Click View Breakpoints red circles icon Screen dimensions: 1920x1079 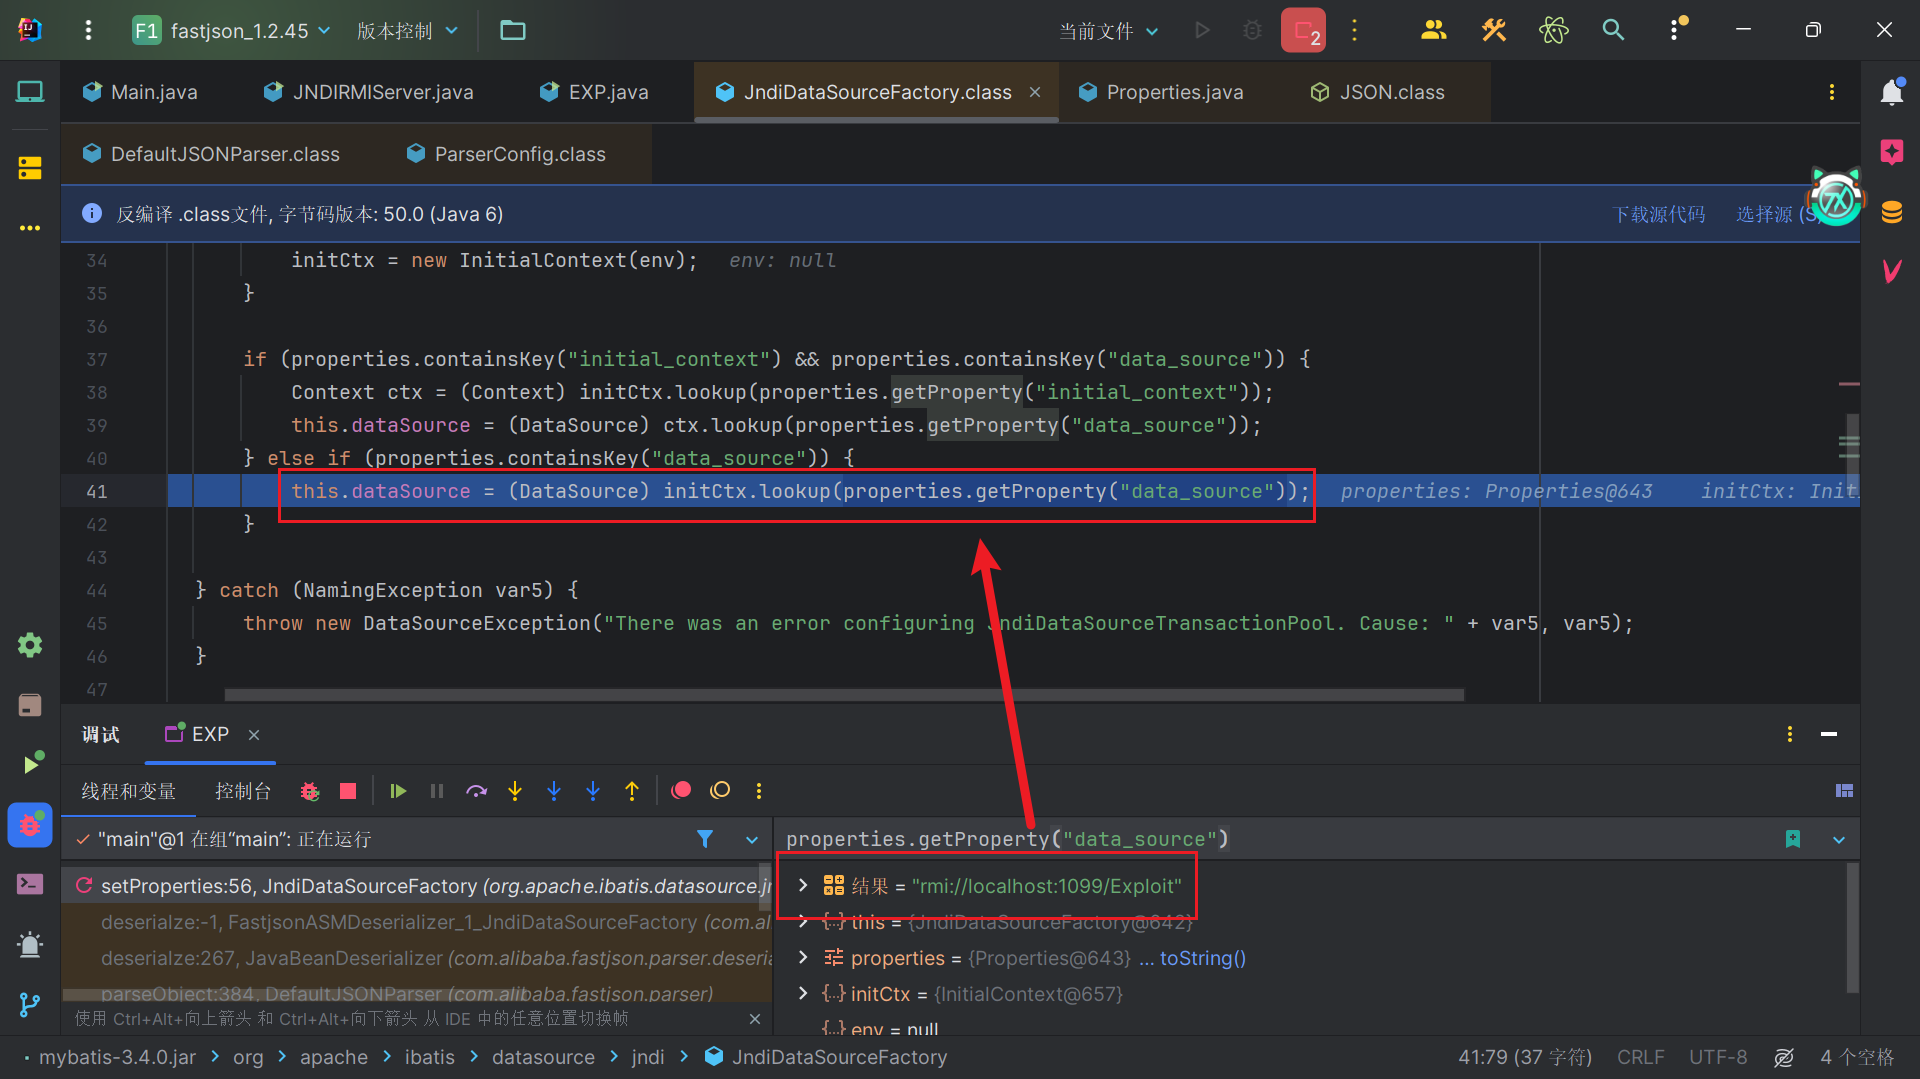coord(681,791)
